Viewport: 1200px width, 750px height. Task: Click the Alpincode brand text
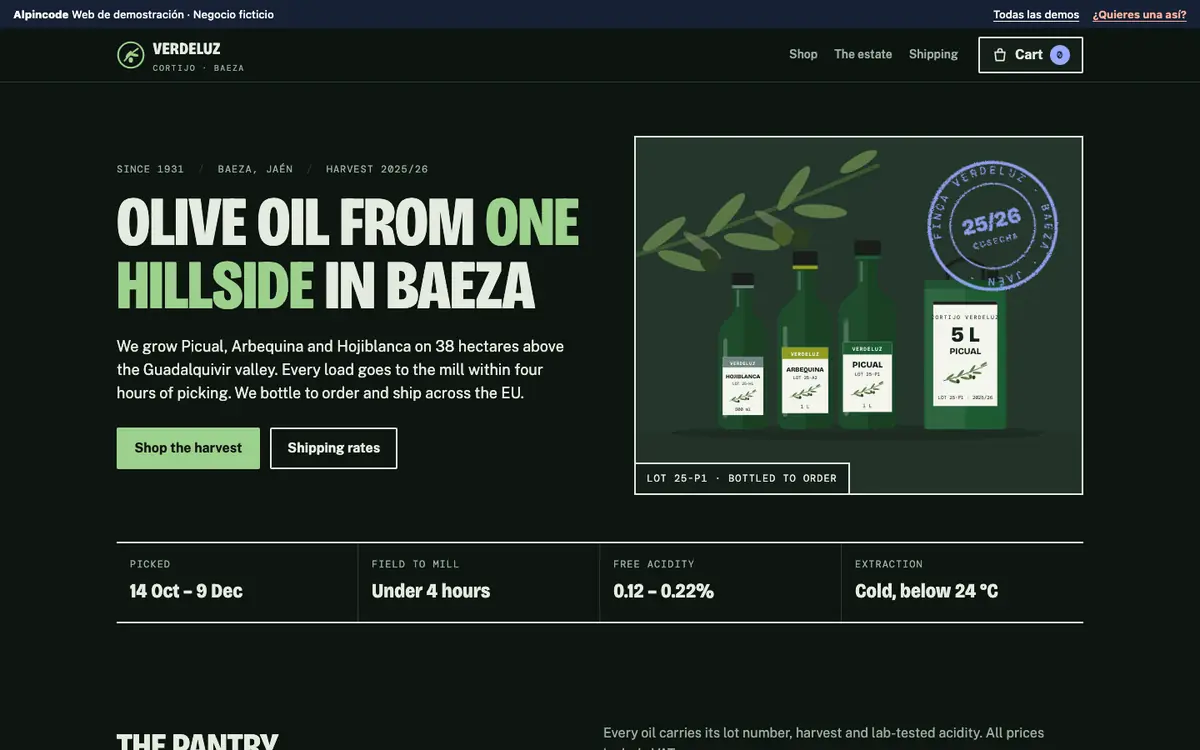(x=41, y=14)
